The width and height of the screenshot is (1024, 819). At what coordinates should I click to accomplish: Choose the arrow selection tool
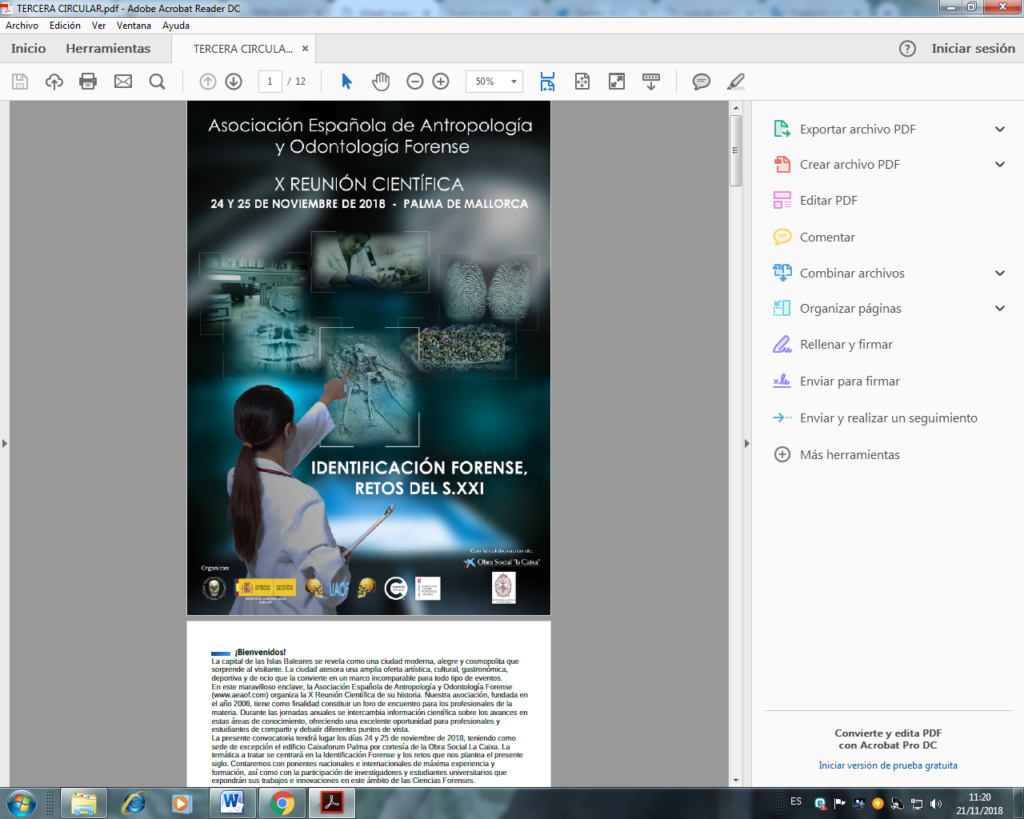347,81
